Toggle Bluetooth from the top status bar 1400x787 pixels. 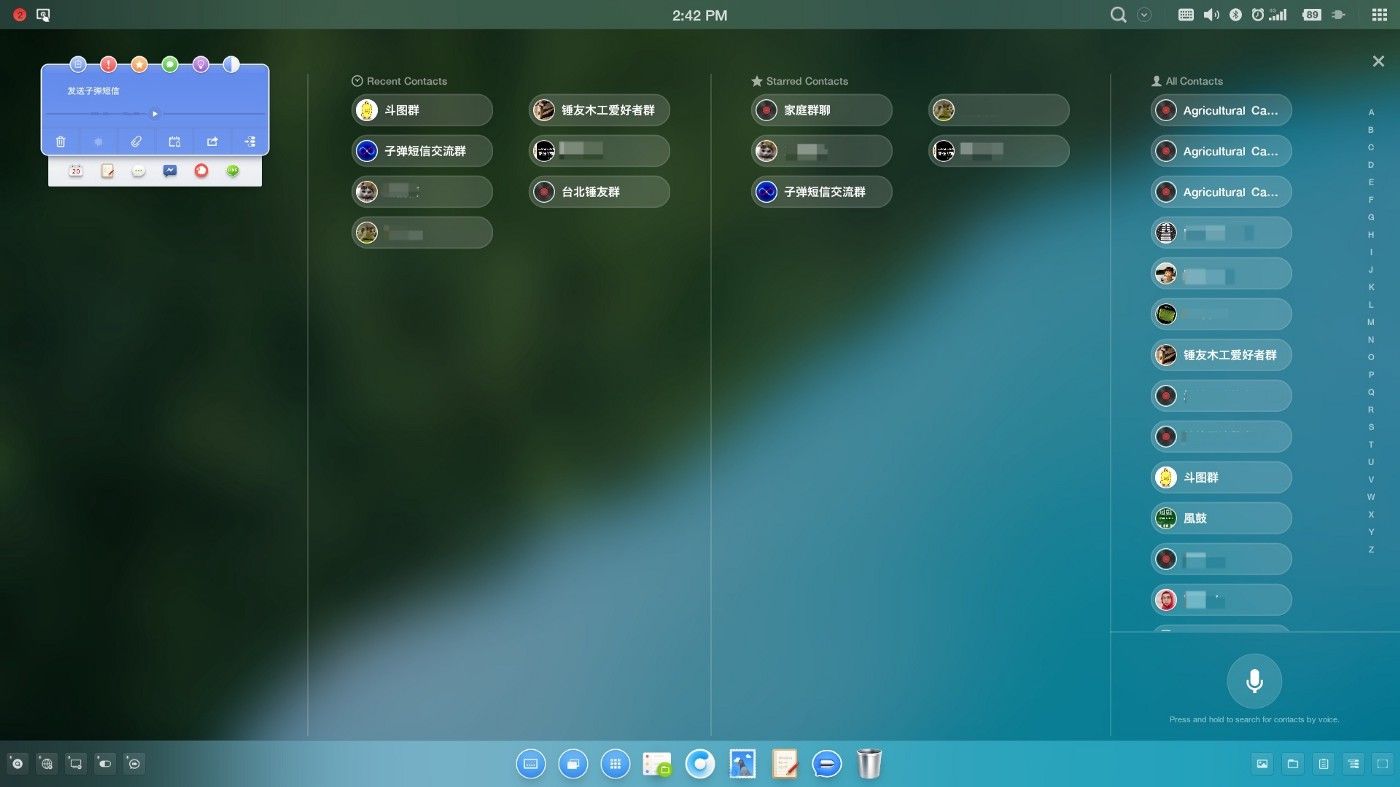pos(1235,15)
